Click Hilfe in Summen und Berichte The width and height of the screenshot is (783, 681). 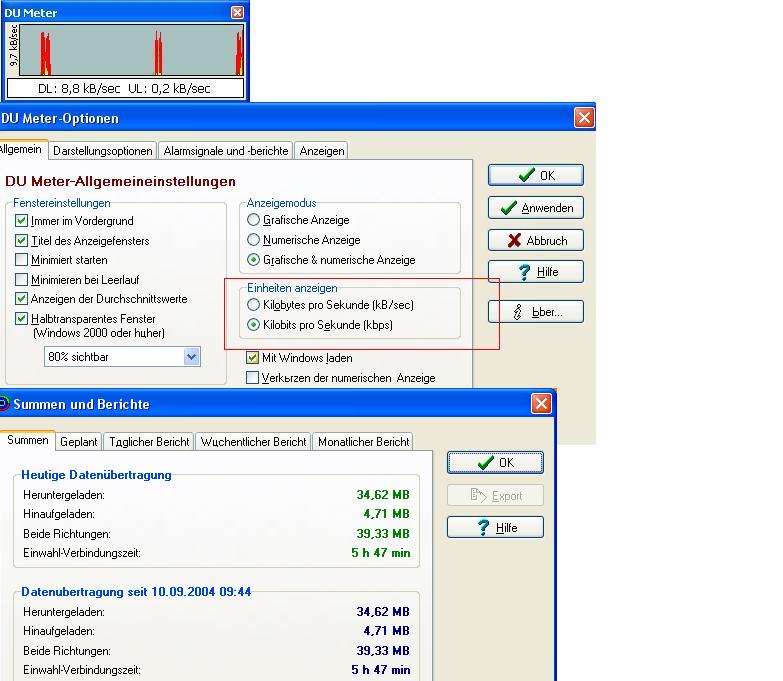coord(495,528)
